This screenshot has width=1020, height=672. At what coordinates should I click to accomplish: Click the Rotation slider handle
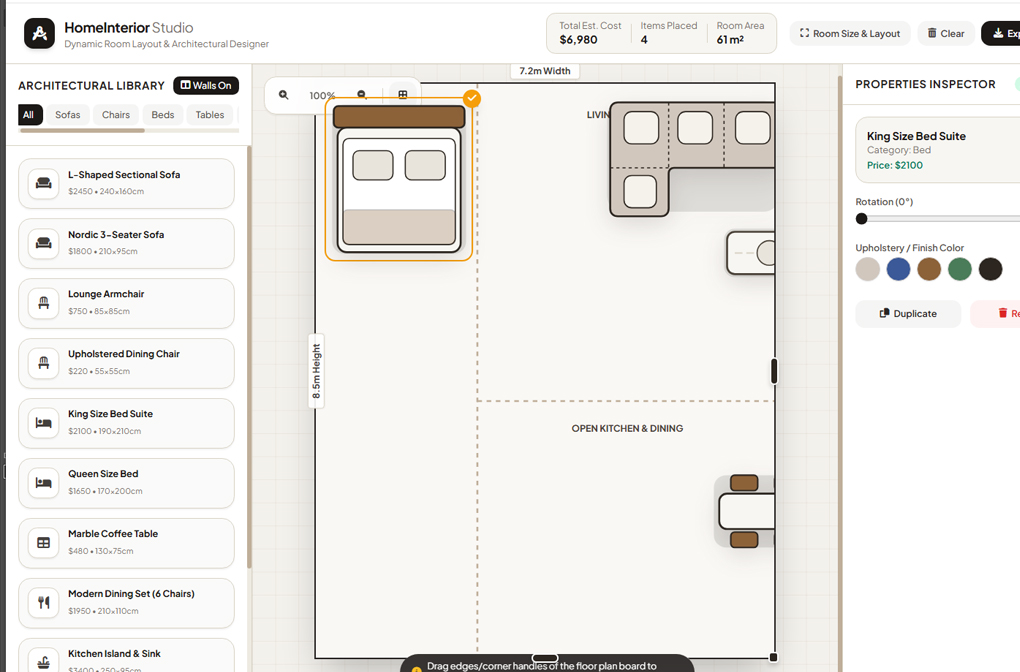pyautogui.click(x=861, y=219)
